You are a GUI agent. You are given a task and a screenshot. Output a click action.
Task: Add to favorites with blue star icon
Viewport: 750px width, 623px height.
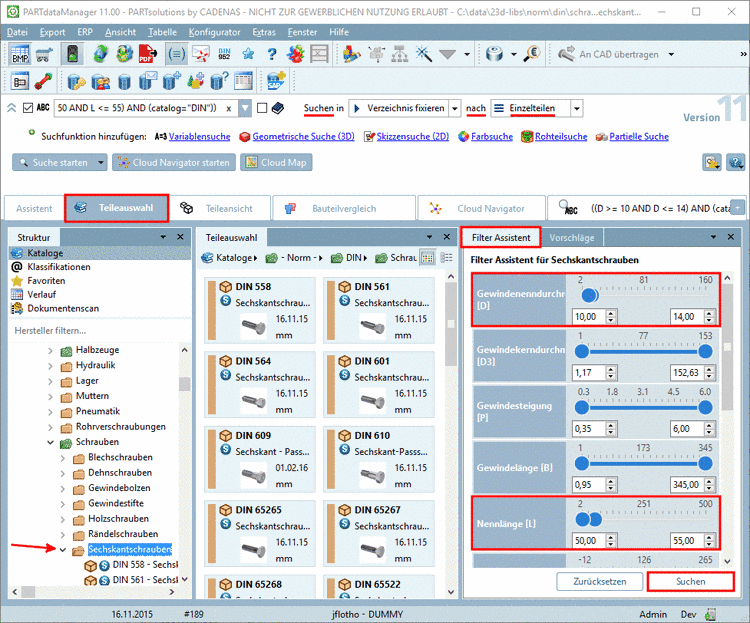coord(248,54)
